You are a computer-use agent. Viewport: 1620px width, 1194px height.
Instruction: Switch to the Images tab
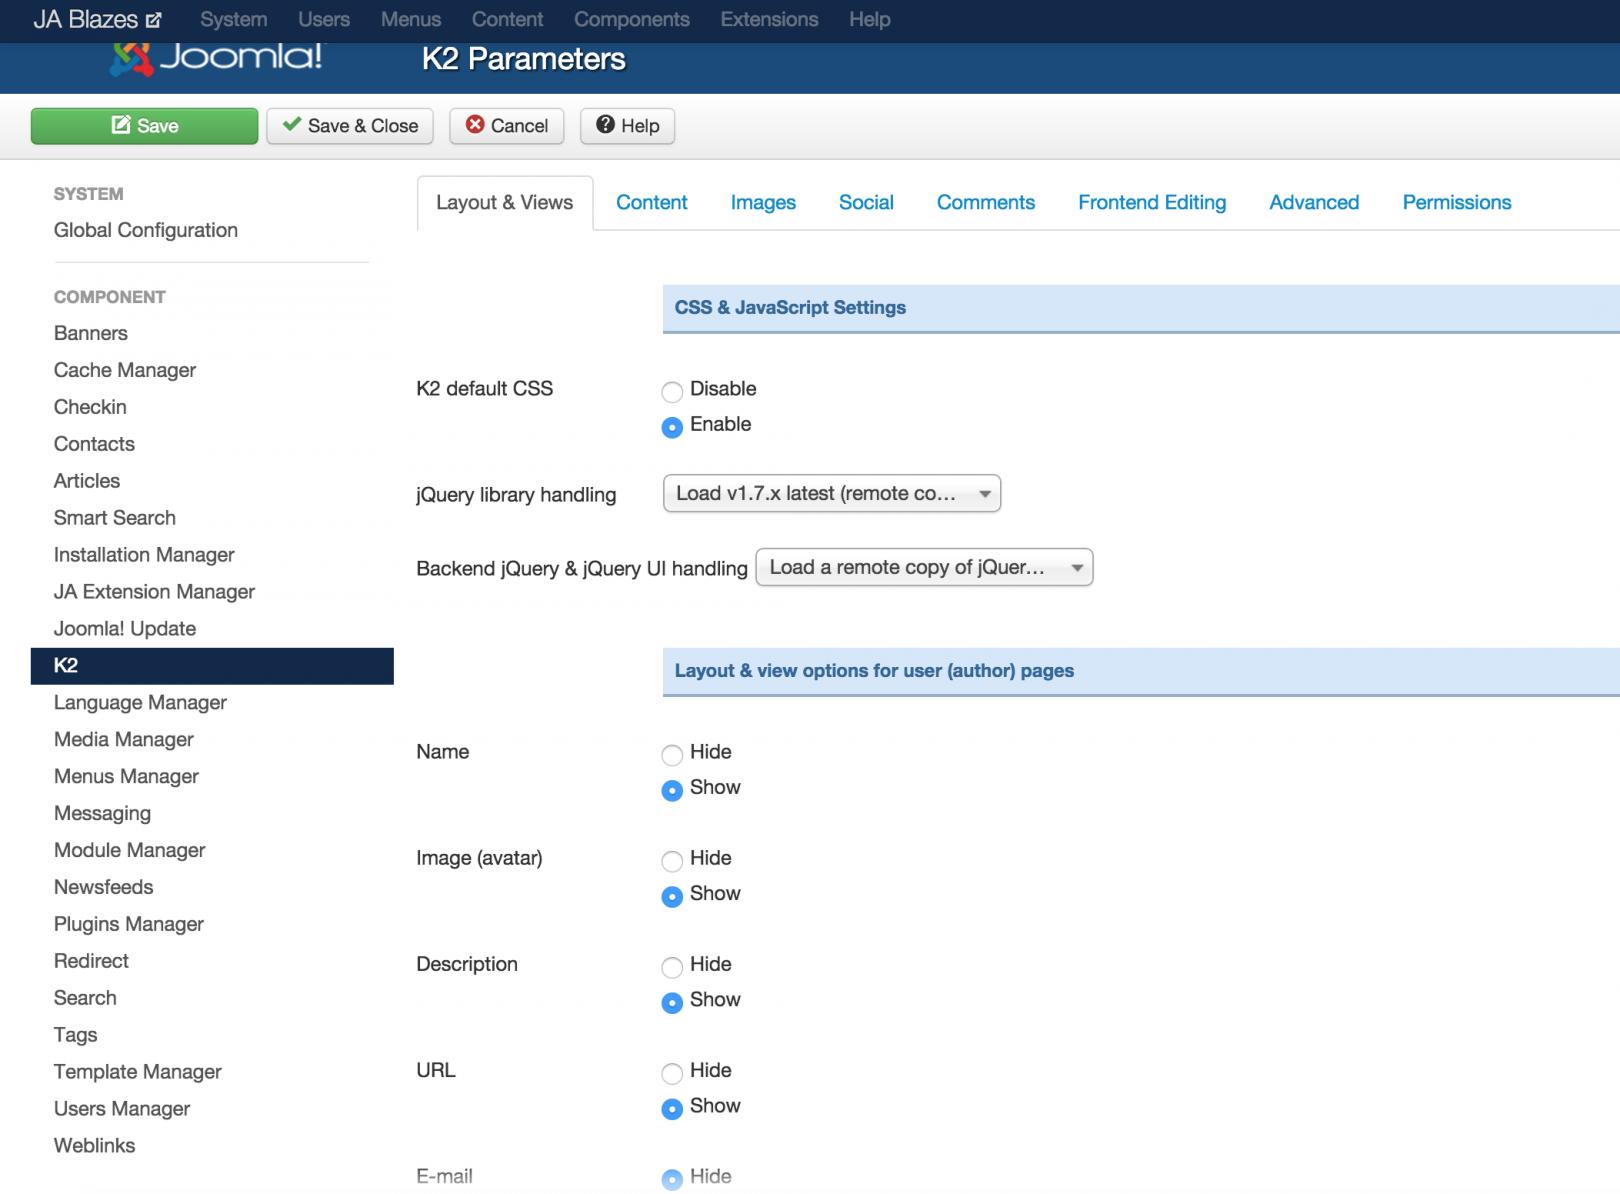[763, 203]
